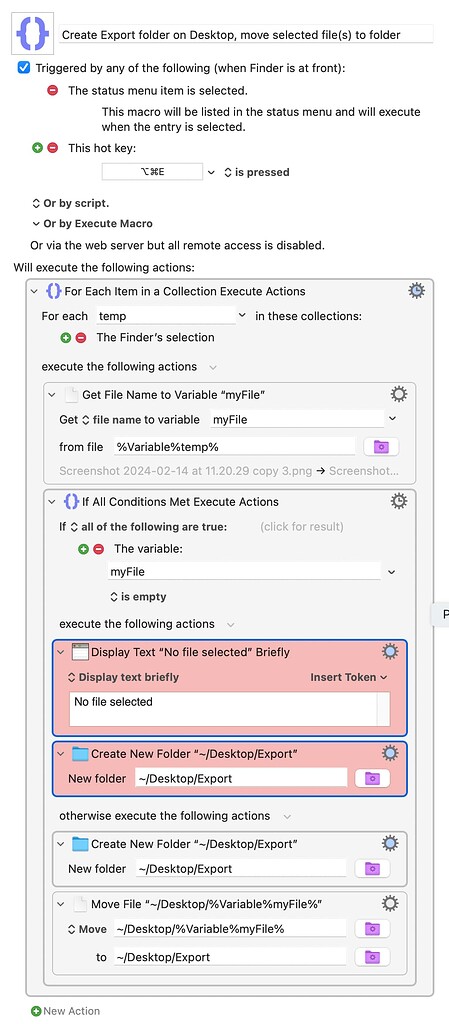Click '(click for result)' condition link
This screenshot has width=449, height=1024.
point(302,526)
